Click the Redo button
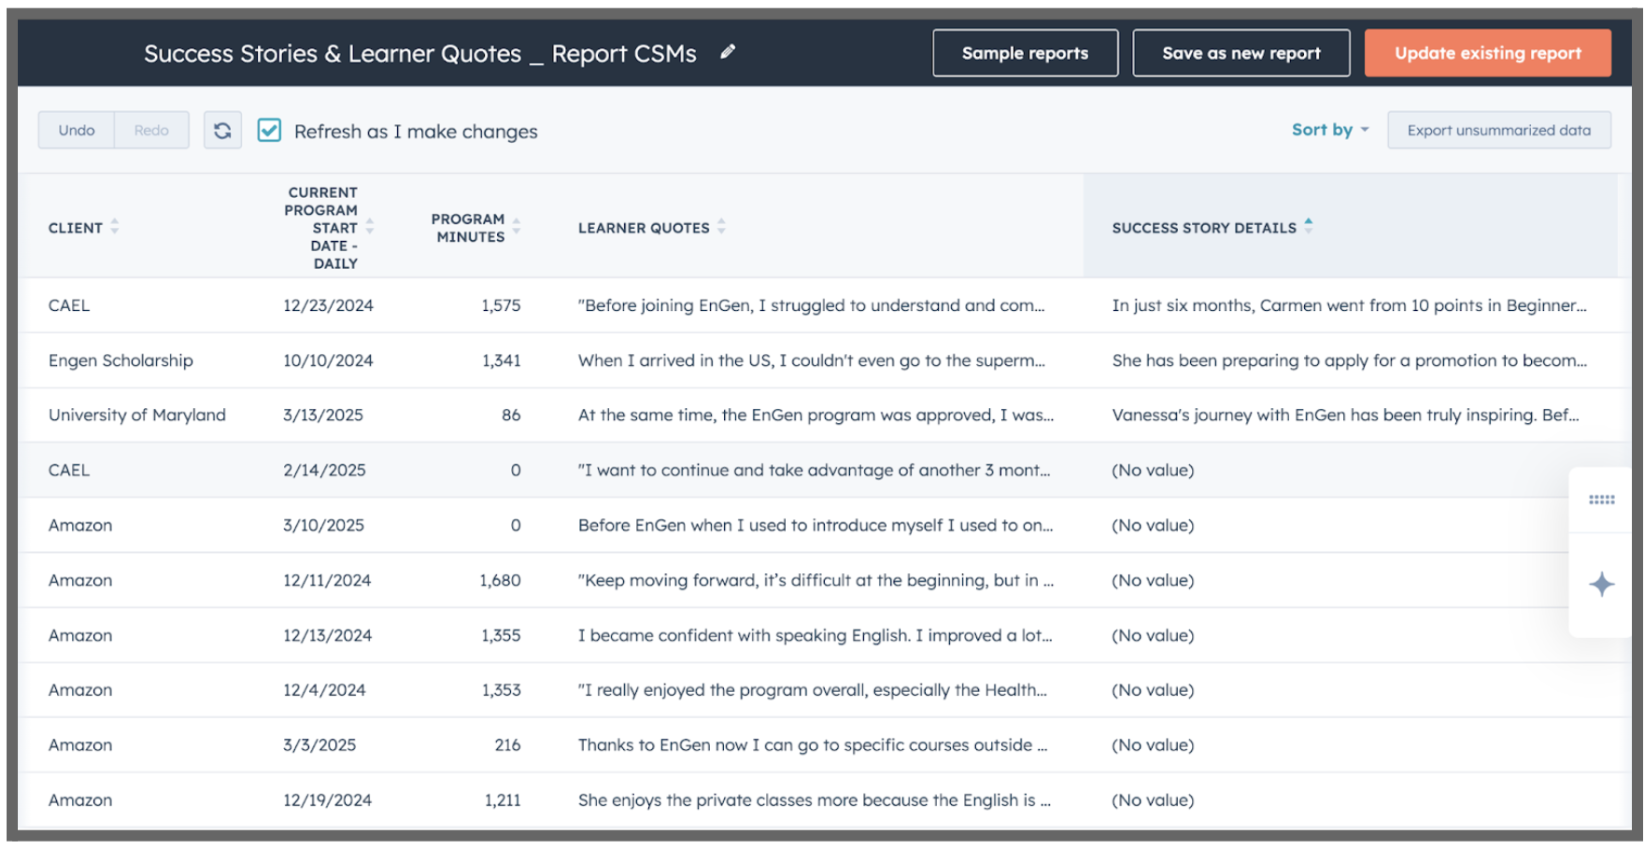Screen dimensions: 1648x854 point(152,130)
